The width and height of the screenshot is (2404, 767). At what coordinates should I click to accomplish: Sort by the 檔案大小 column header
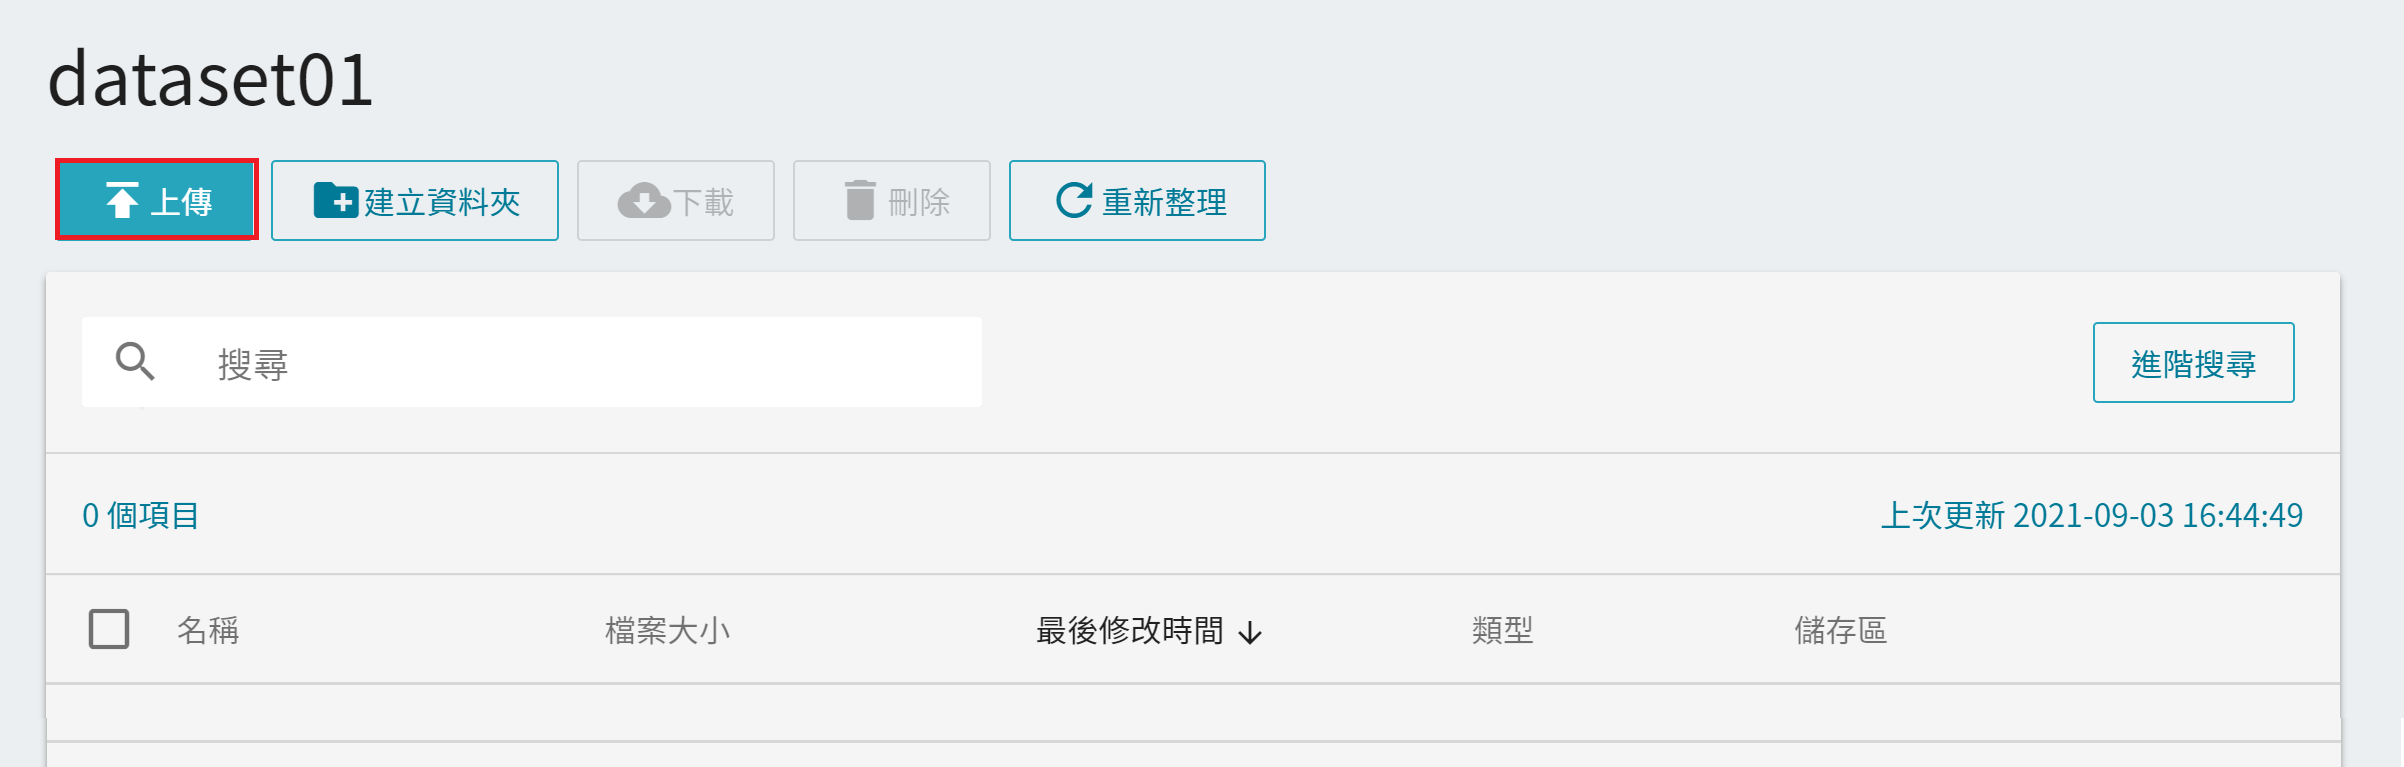(x=667, y=630)
